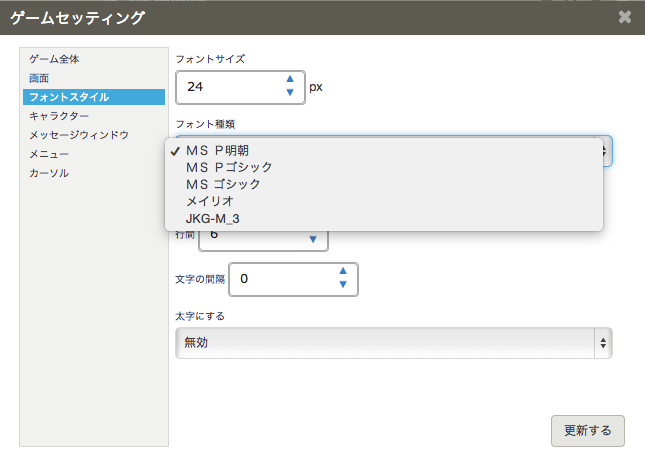
Task: Increase font size with up arrow
Action: tap(290, 79)
